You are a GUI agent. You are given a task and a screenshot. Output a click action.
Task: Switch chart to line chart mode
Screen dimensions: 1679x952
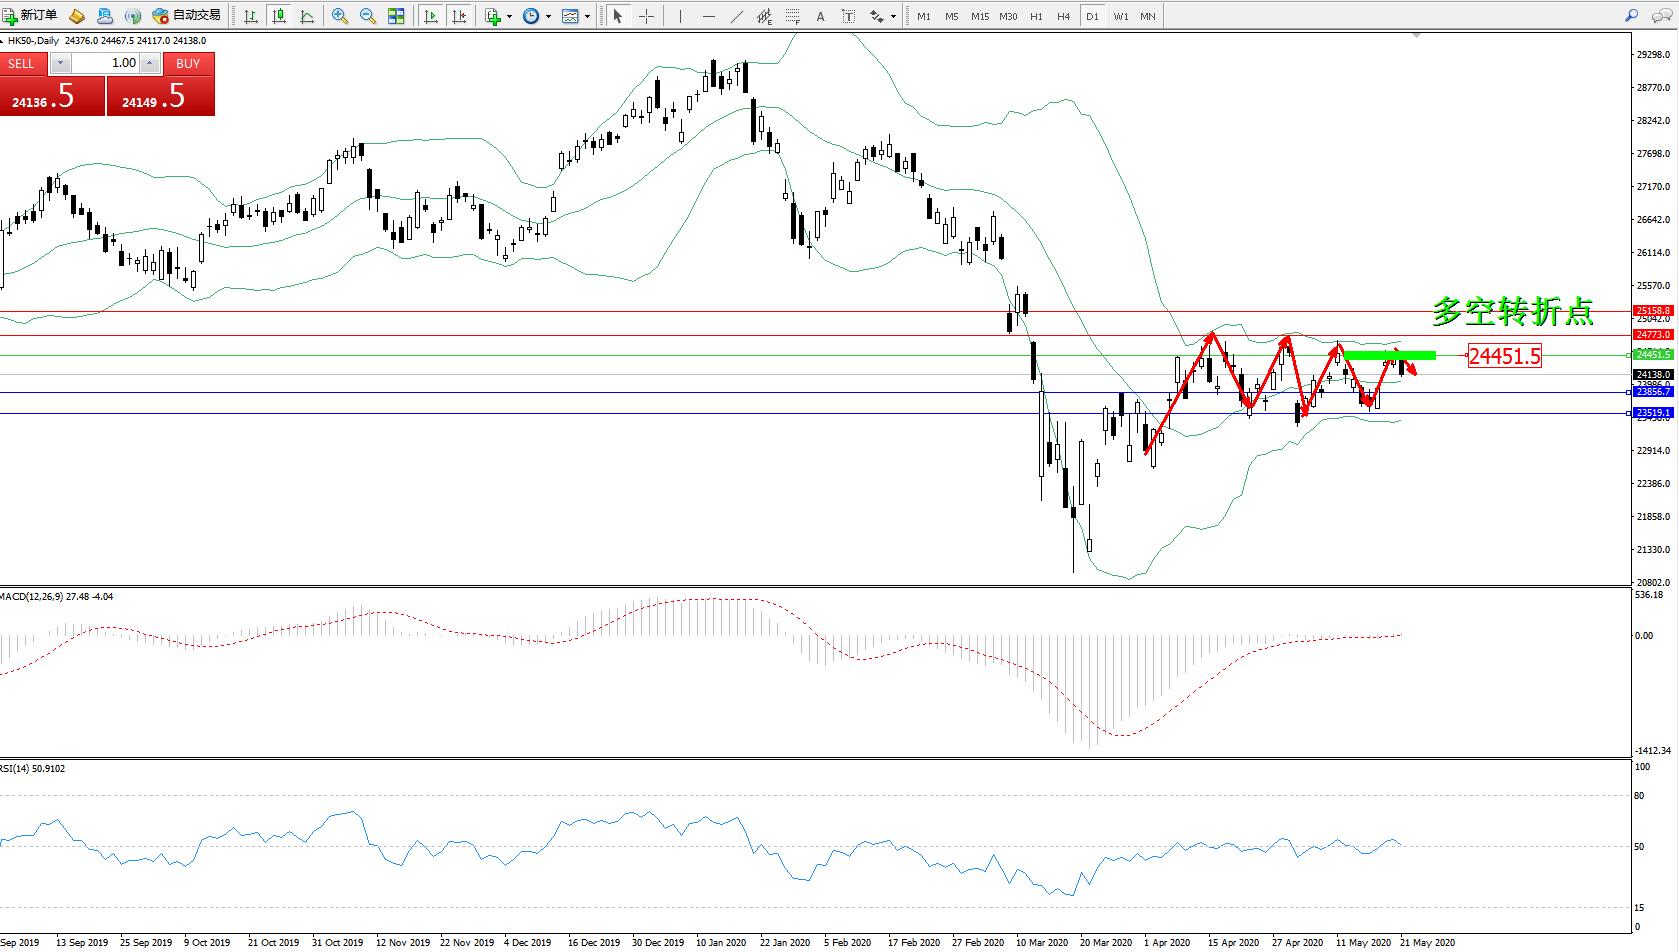click(x=307, y=16)
